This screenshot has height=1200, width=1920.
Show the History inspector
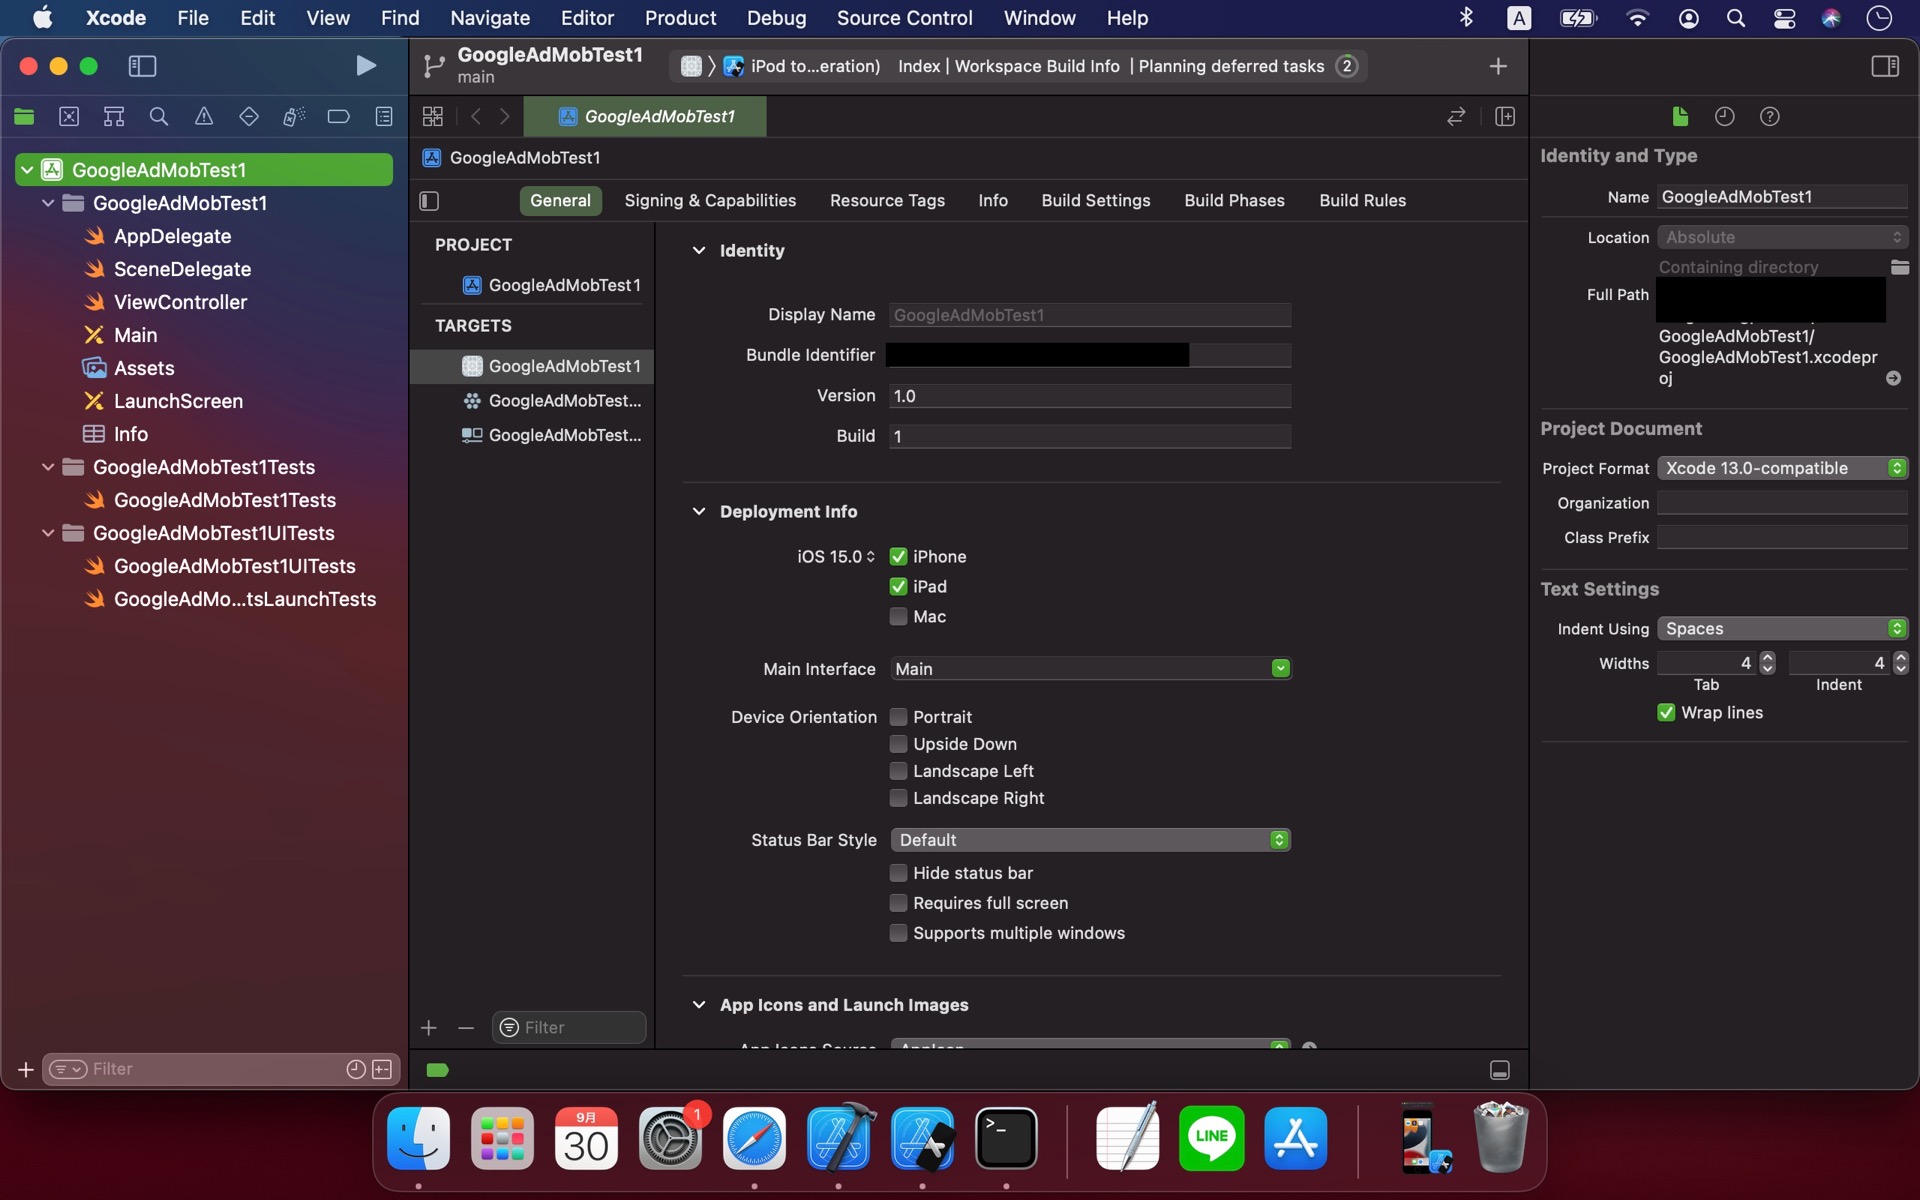(x=1725, y=117)
